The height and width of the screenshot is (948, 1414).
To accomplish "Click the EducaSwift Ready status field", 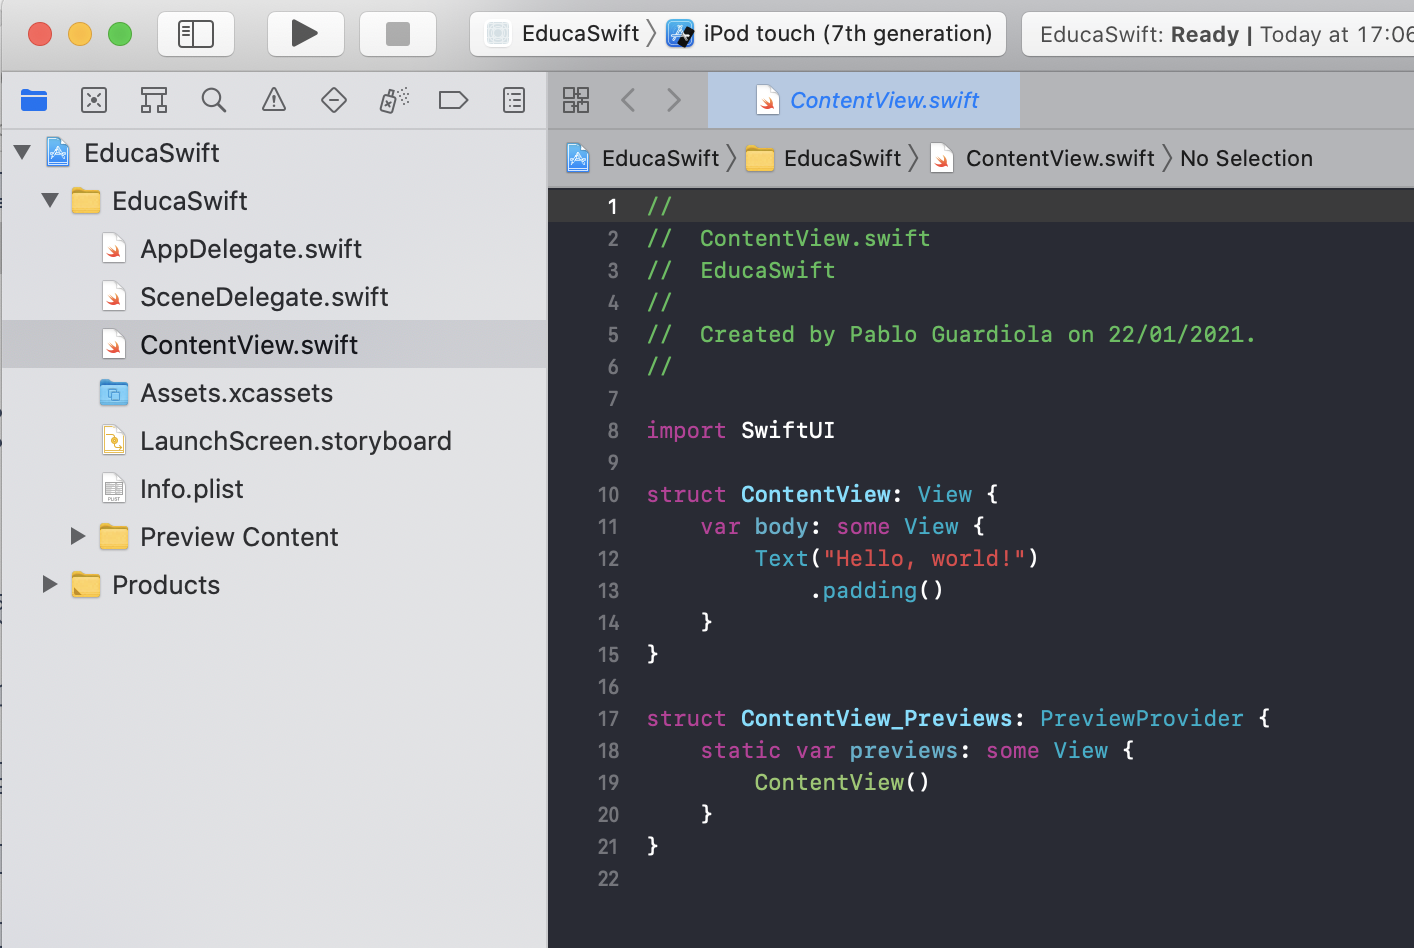I will pos(1218,35).
